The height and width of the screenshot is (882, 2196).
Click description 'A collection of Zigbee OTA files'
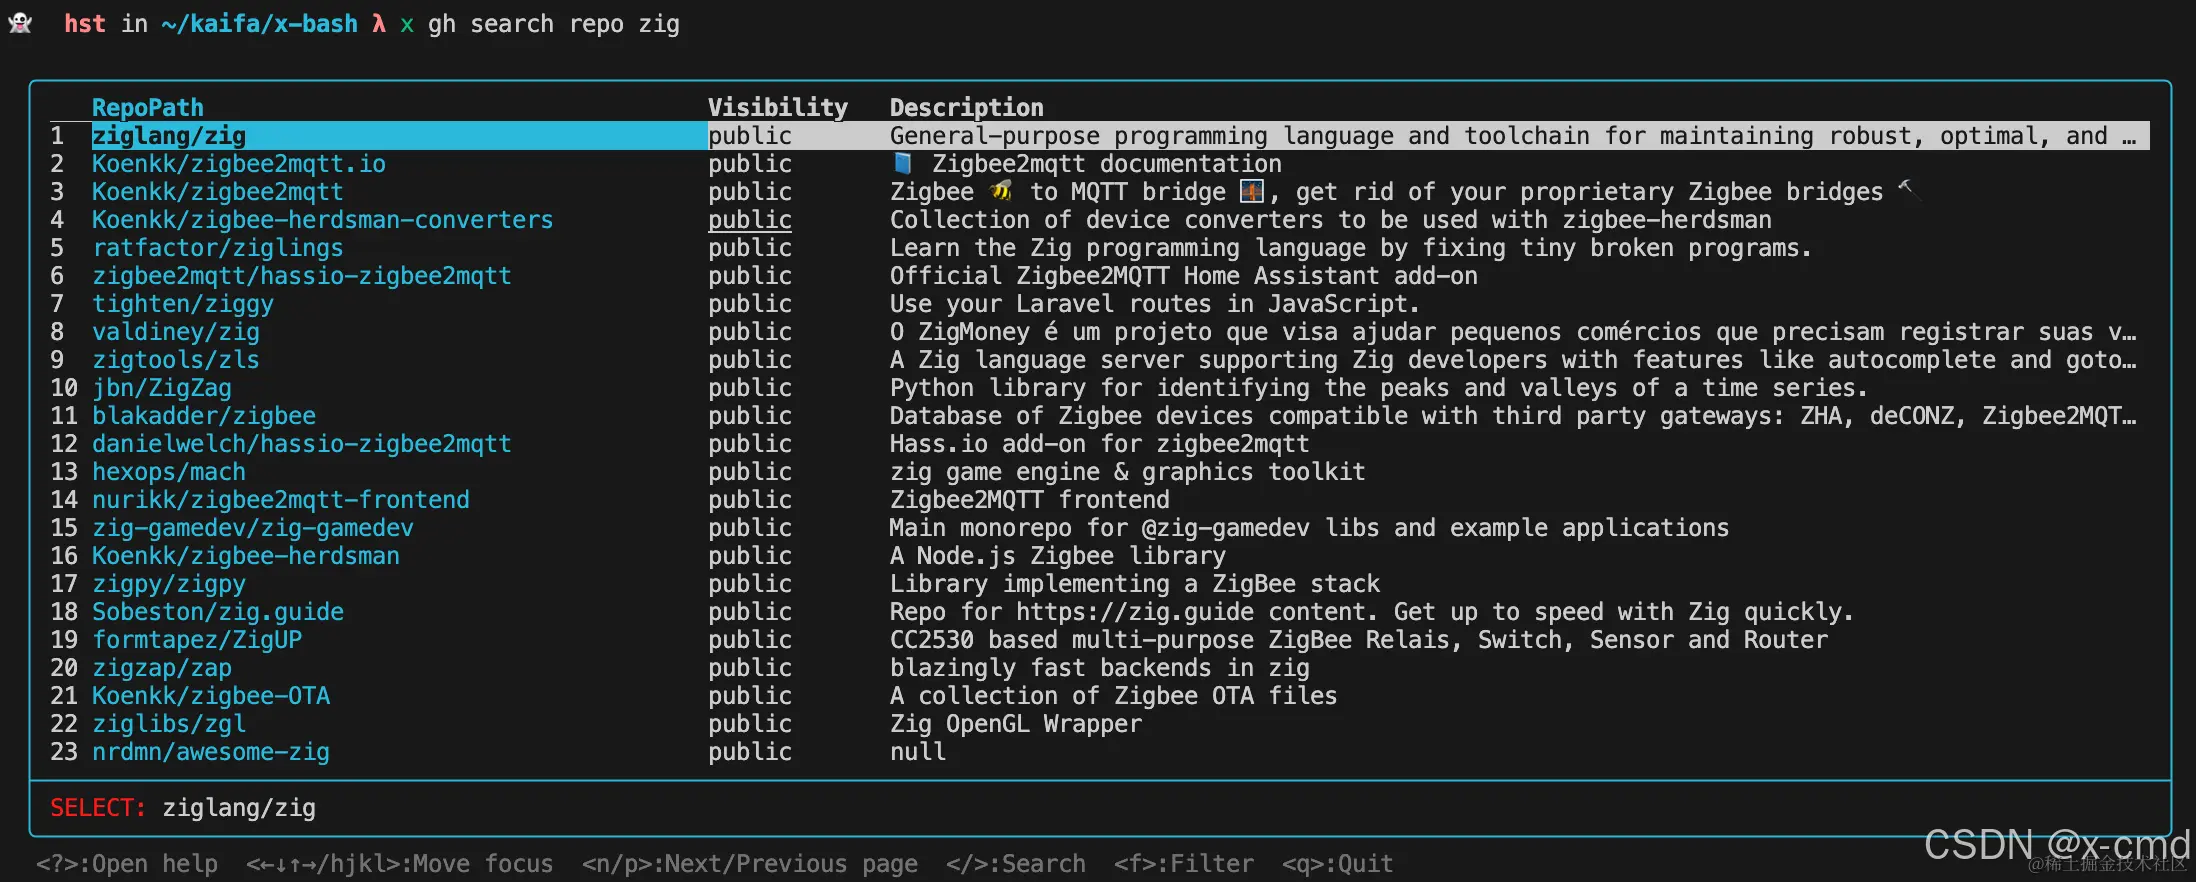[x=1114, y=696]
